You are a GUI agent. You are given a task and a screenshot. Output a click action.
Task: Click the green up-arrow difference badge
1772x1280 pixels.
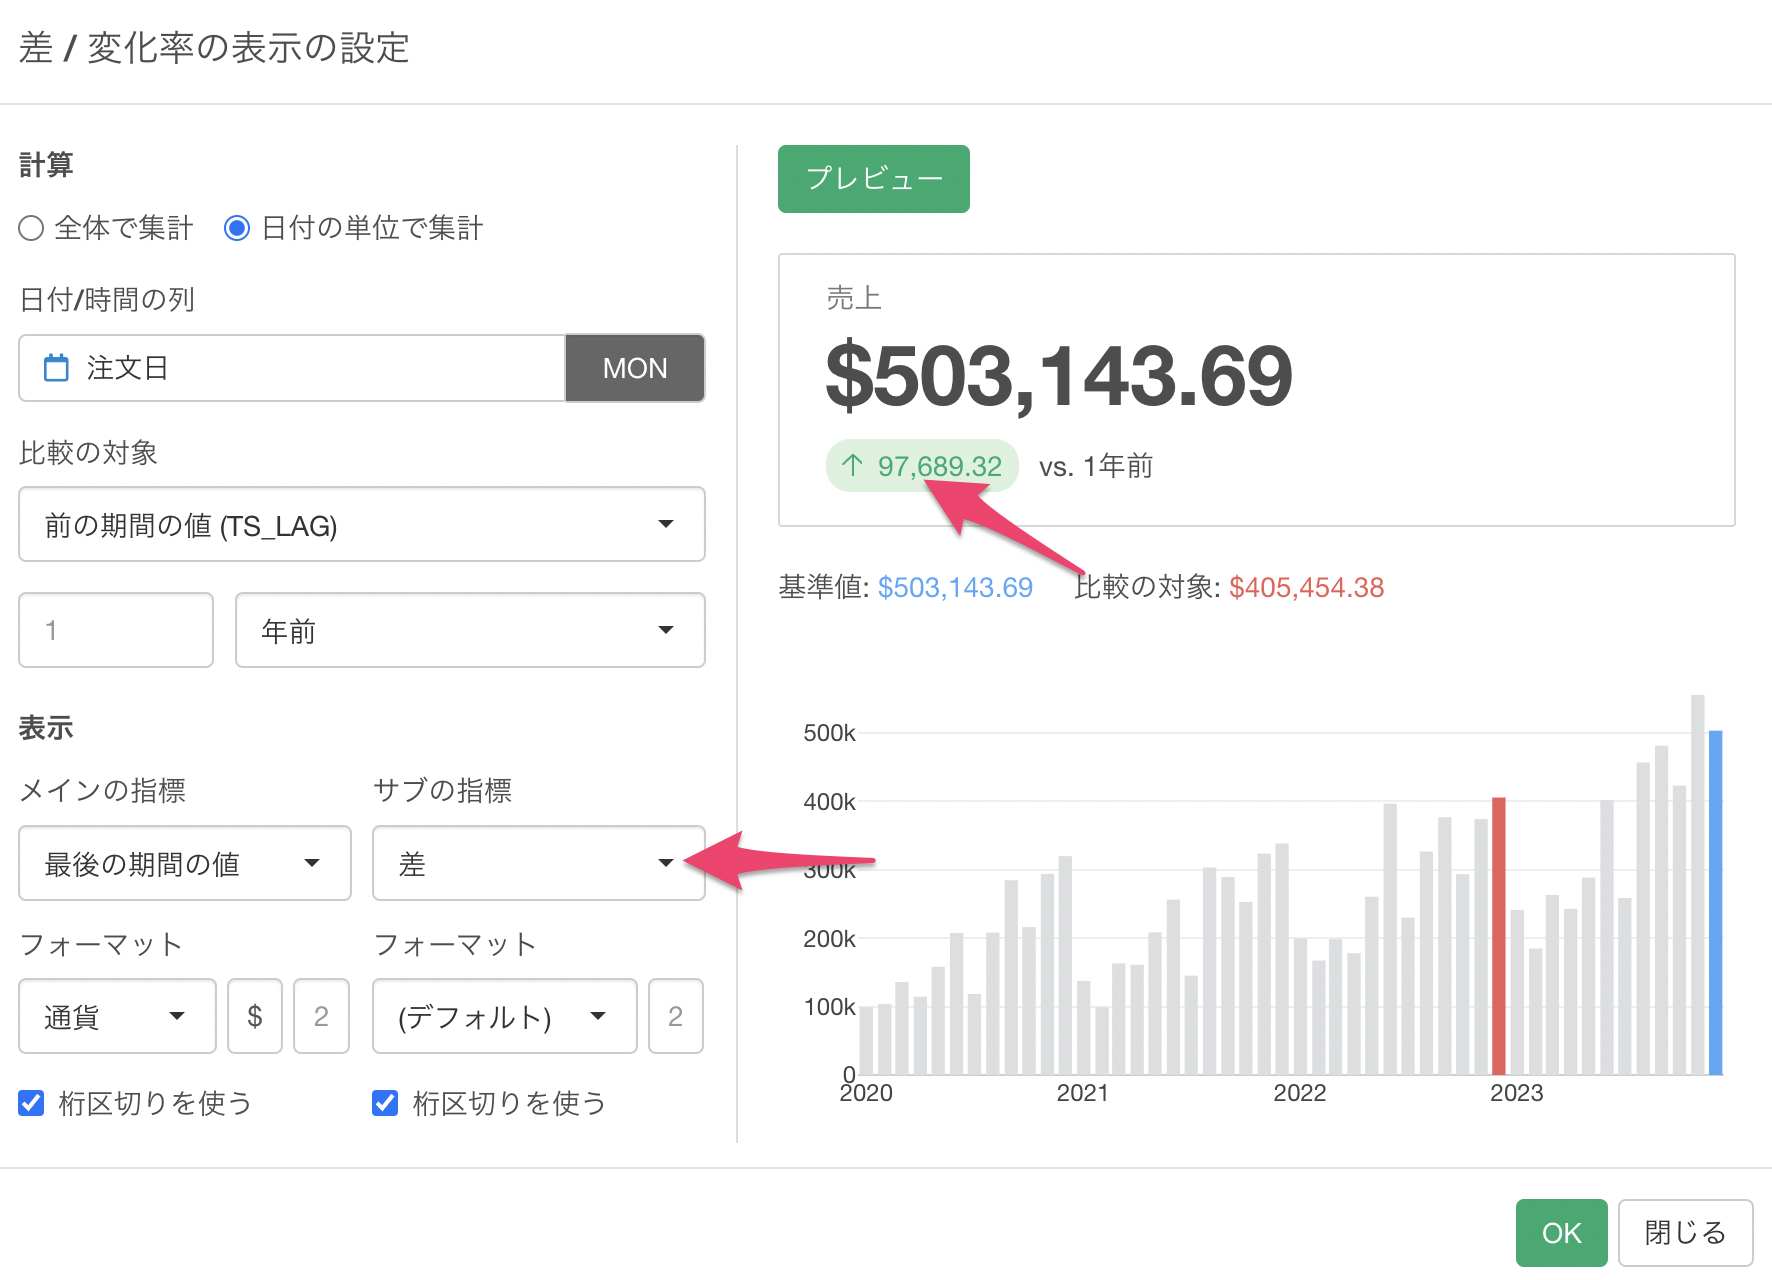pos(921,466)
